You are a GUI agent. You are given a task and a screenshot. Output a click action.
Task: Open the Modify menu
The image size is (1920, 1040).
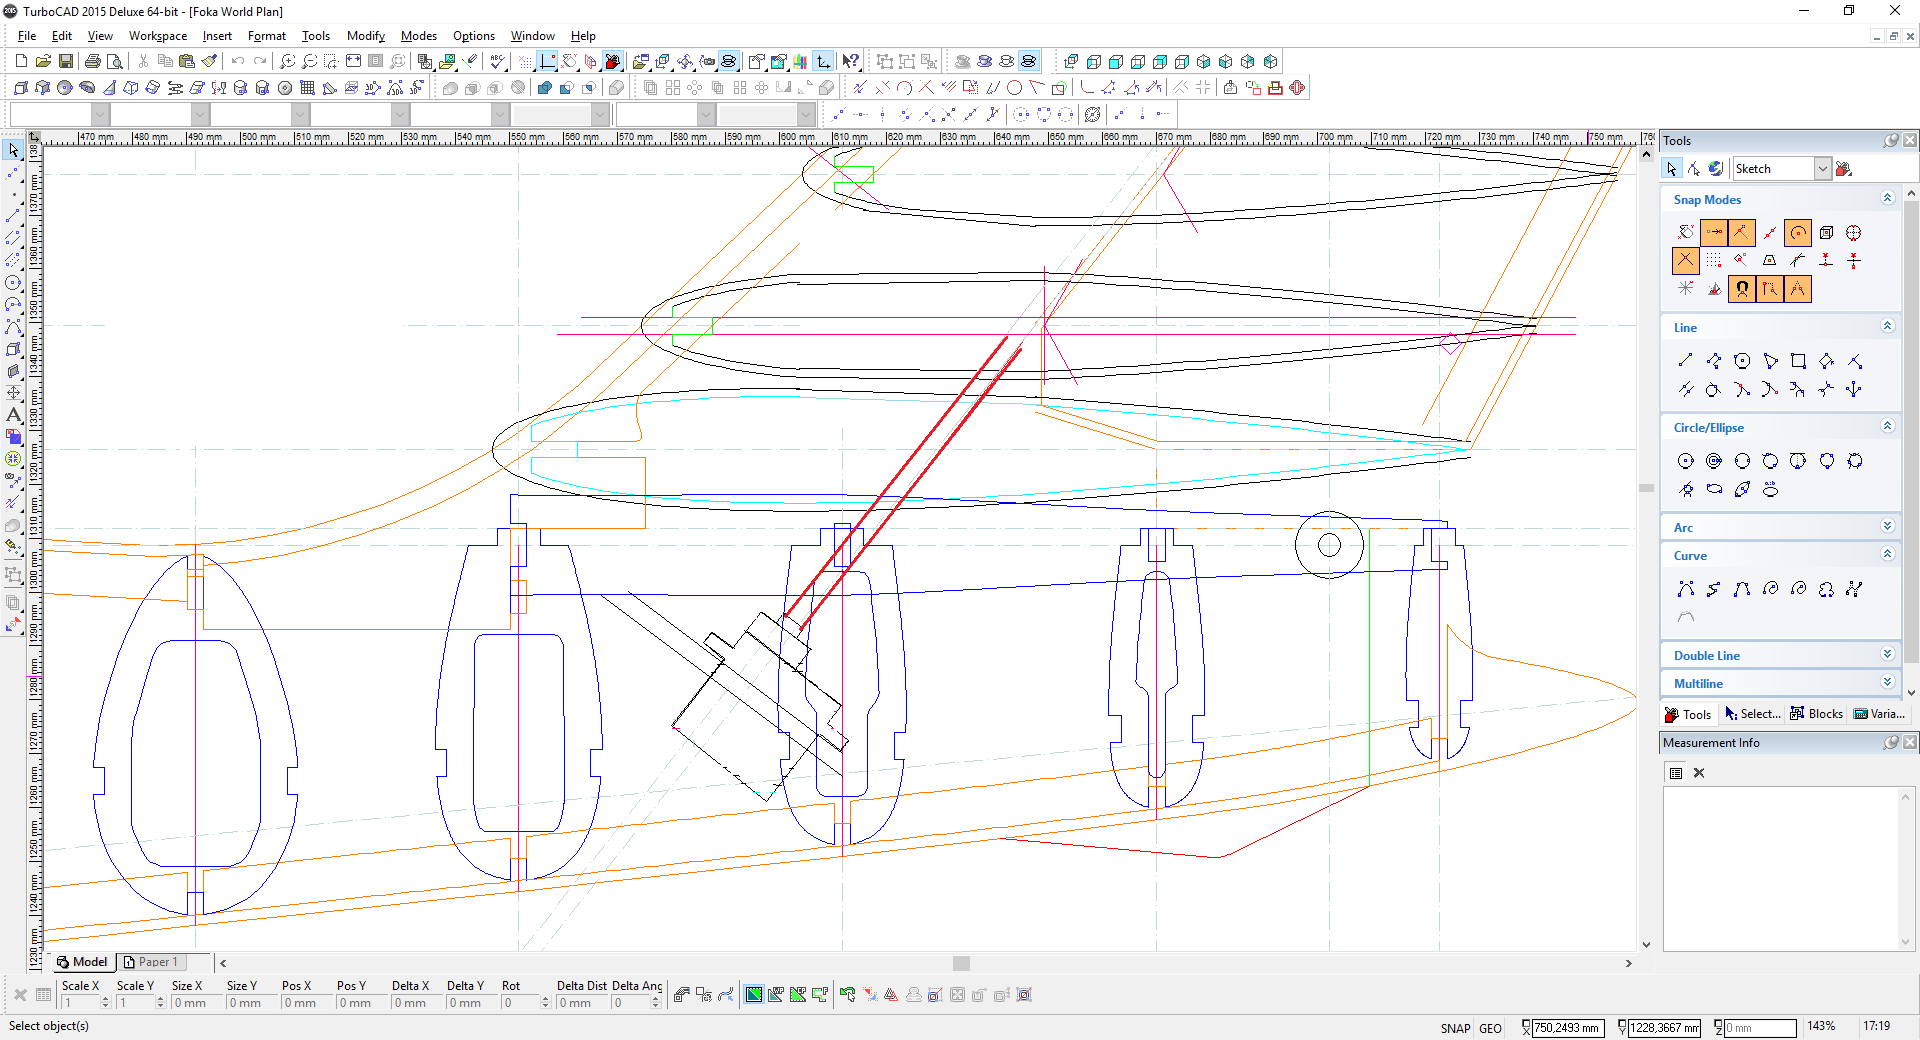point(365,36)
